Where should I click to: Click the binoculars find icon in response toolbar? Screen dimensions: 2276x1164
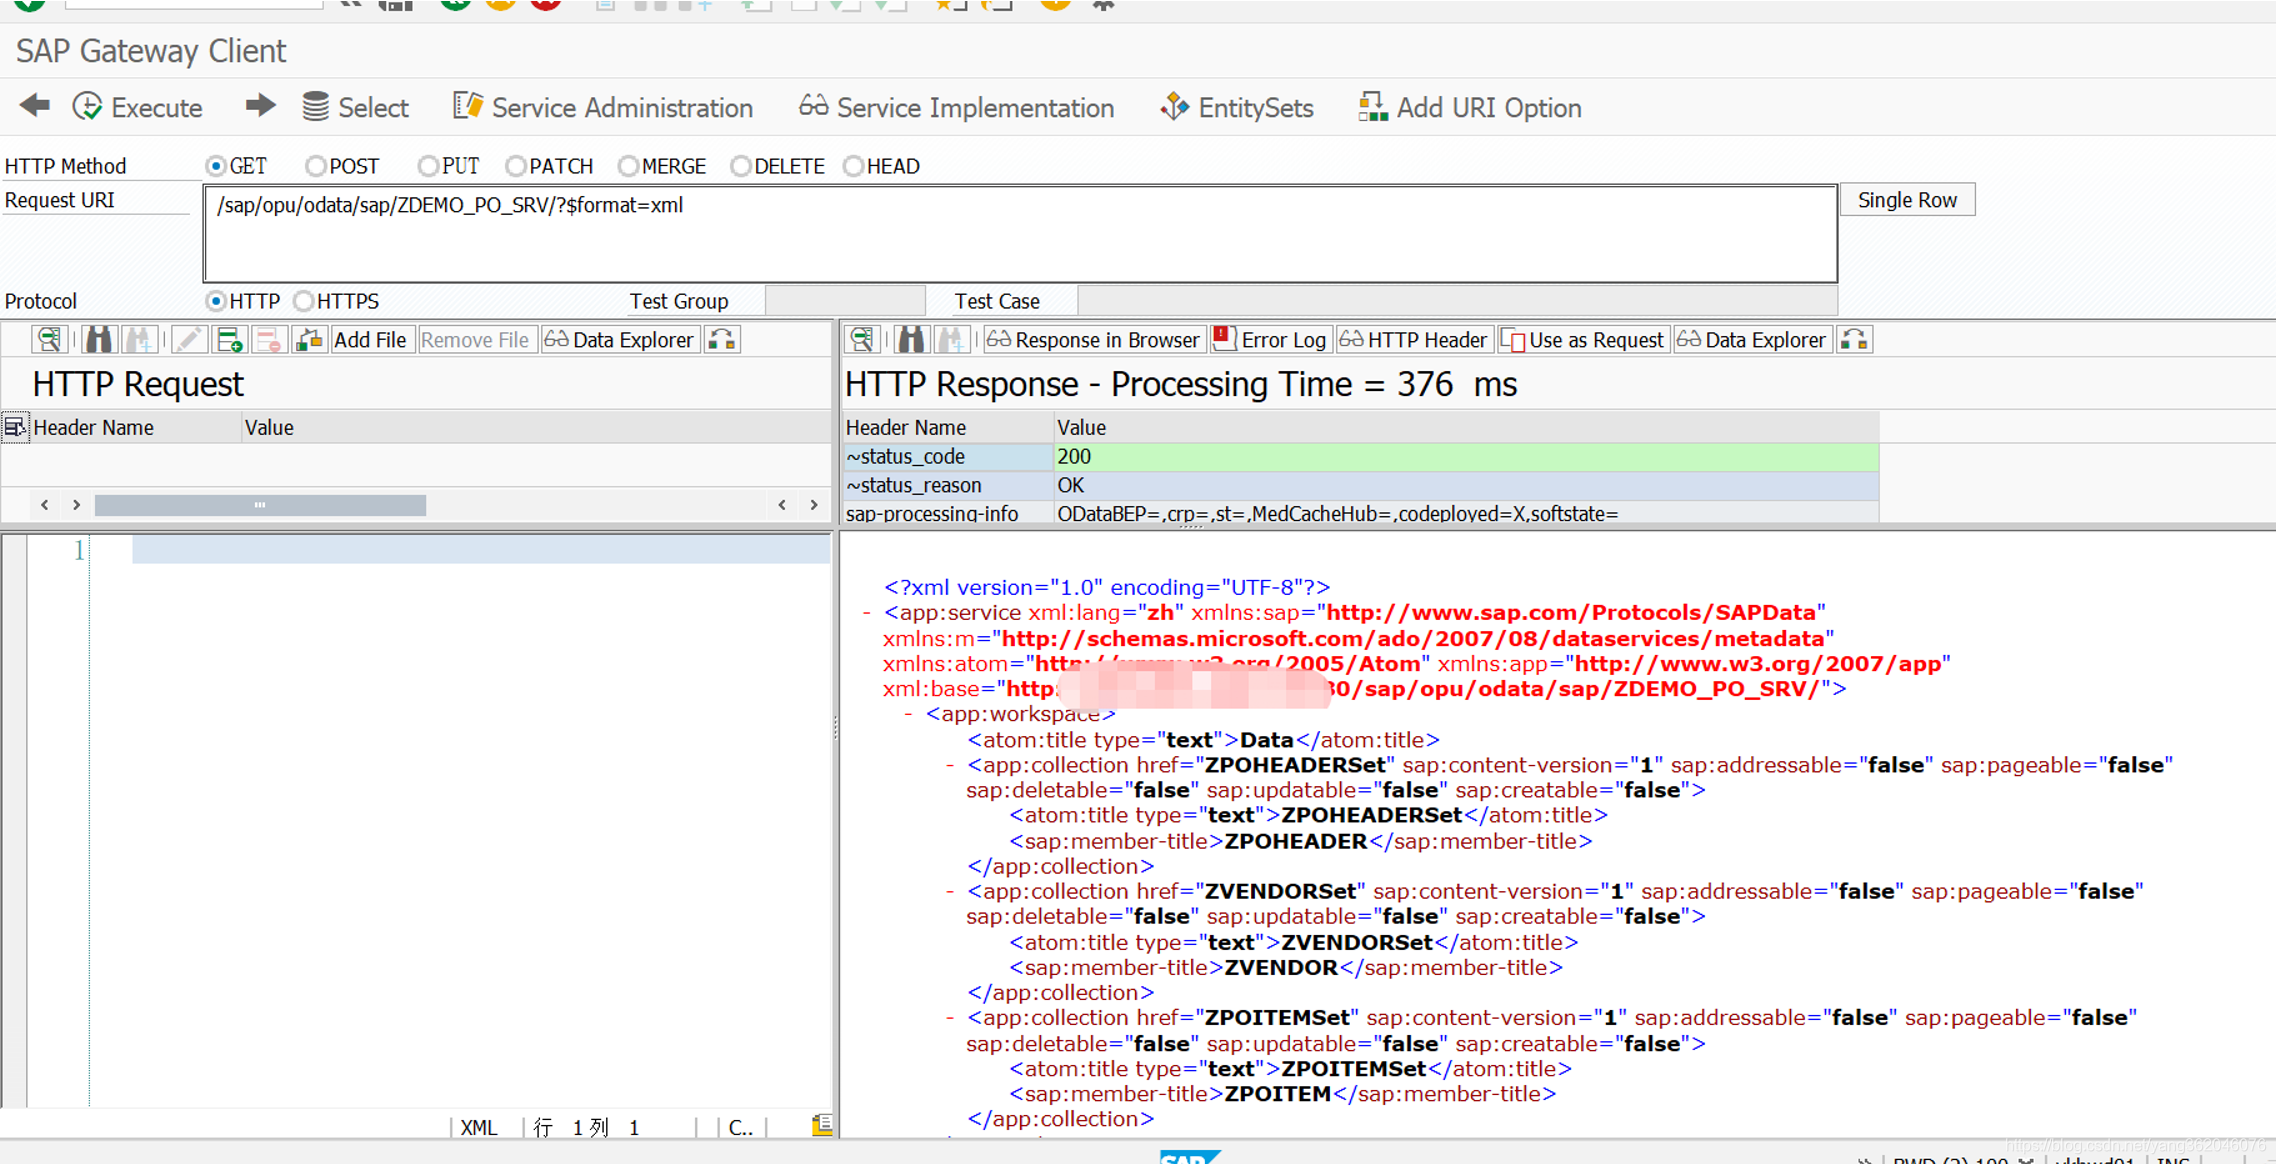coord(910,340)
